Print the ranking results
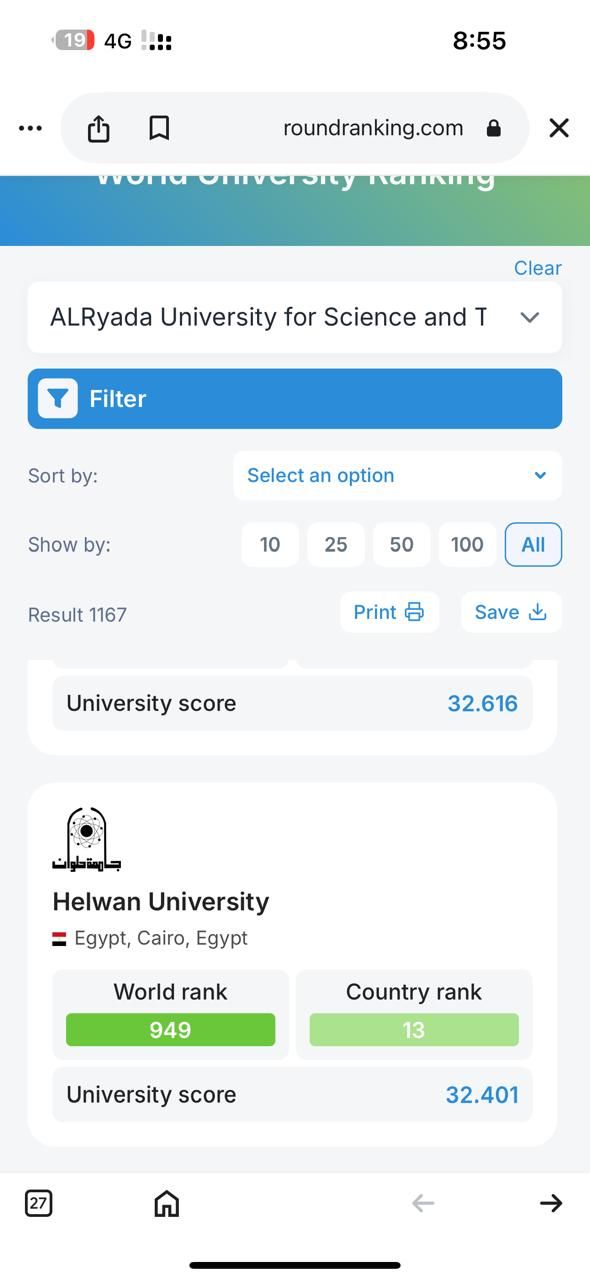 389,612
